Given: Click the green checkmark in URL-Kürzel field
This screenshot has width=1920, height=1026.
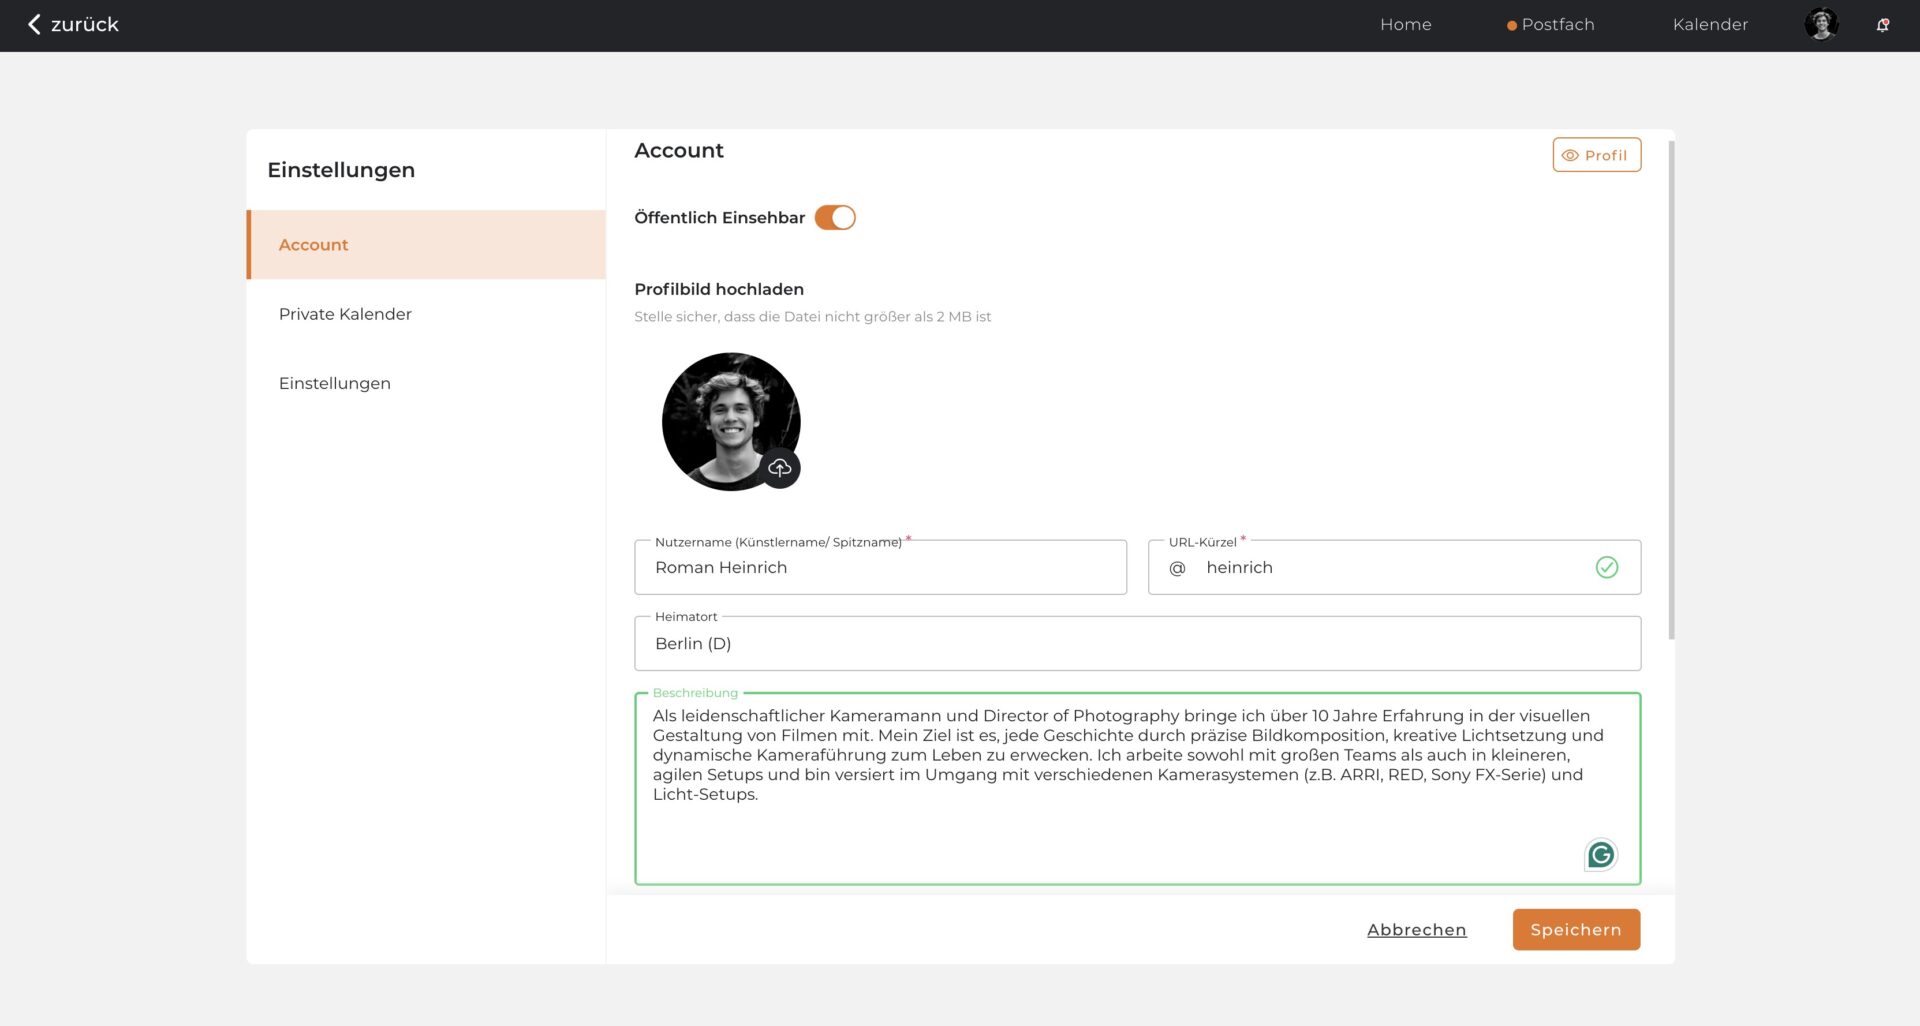Looking at the screenshot, I should 1606,567.
